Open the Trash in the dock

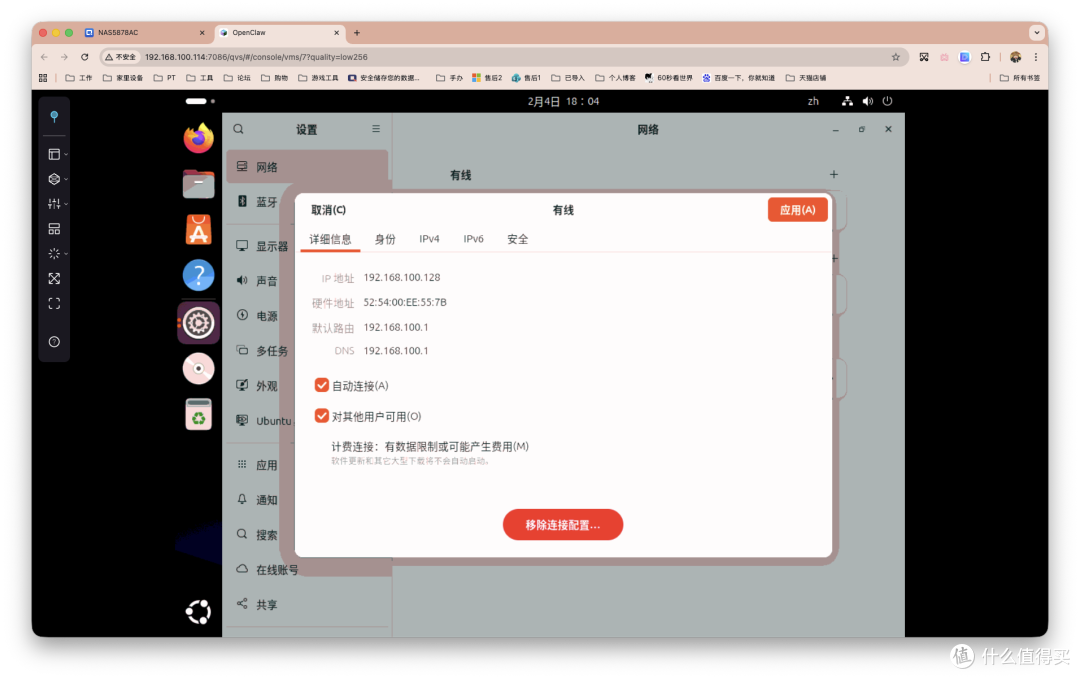coord(198,415)
